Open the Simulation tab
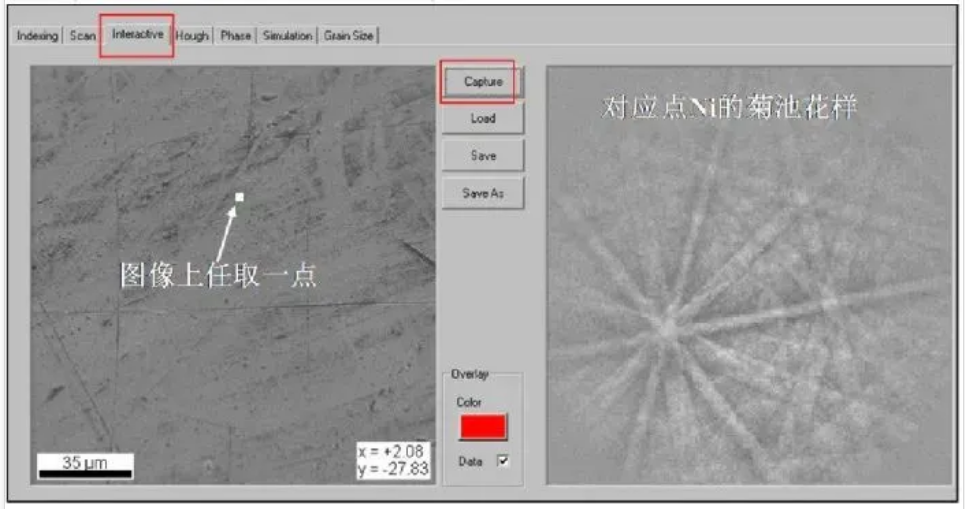 click(x=287, y=36)
